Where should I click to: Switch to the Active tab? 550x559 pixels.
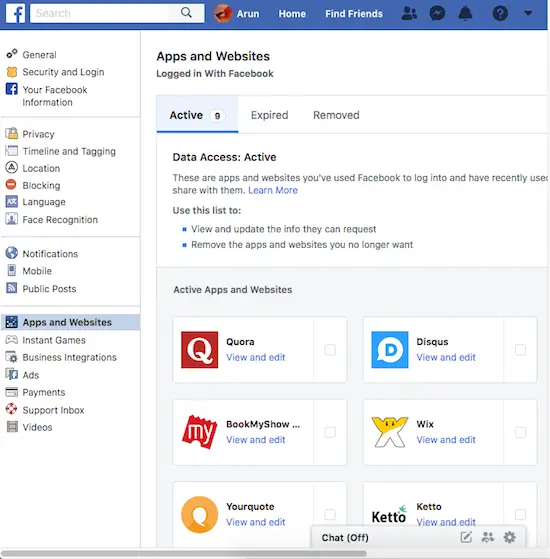197,115
